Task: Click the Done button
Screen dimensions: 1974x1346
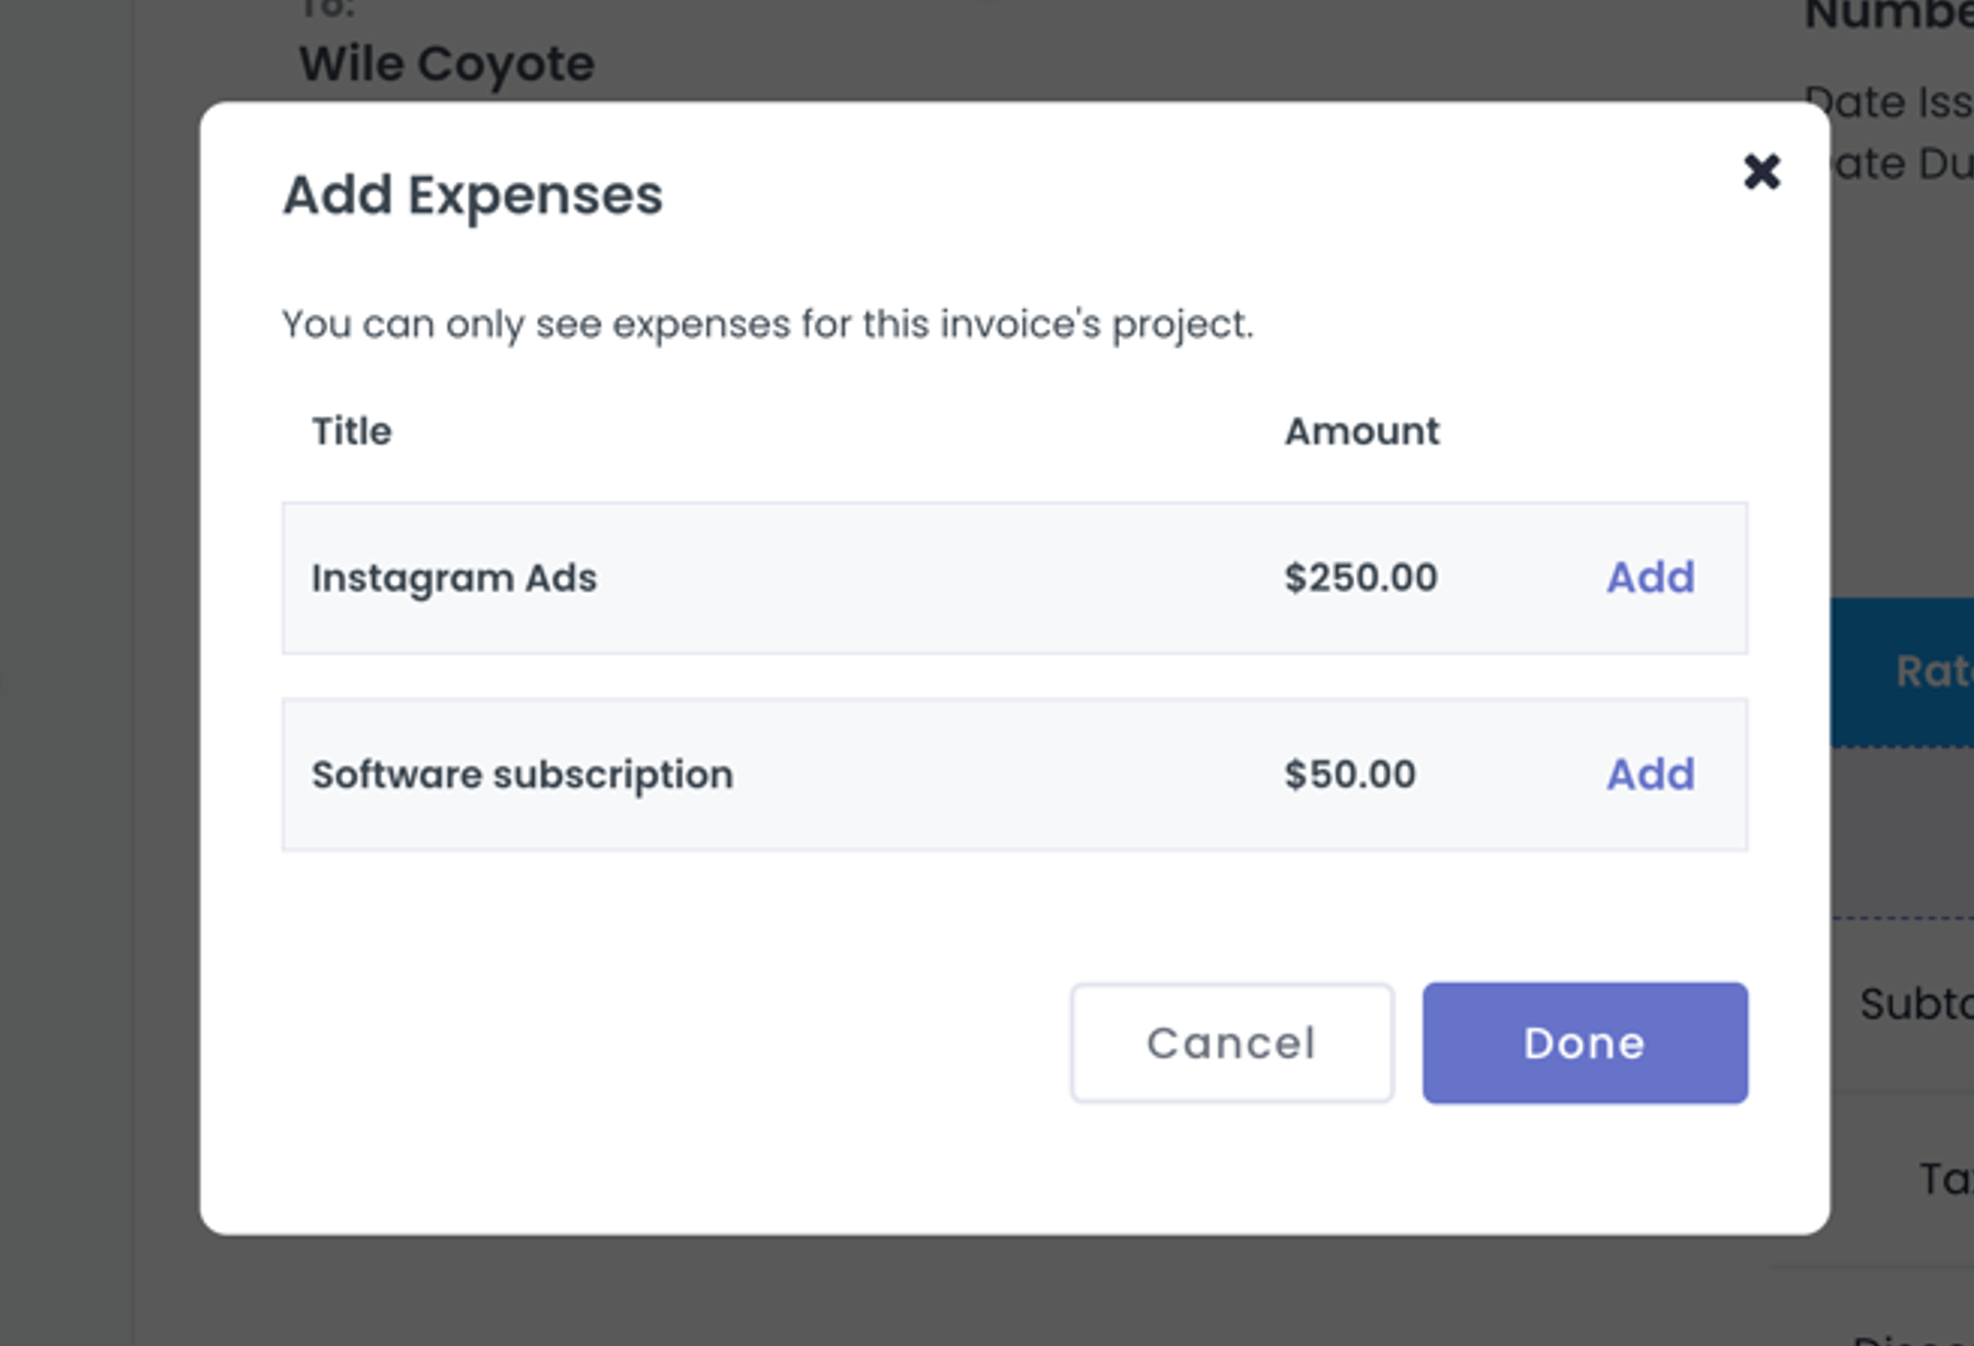Action: (1583, 1043)
